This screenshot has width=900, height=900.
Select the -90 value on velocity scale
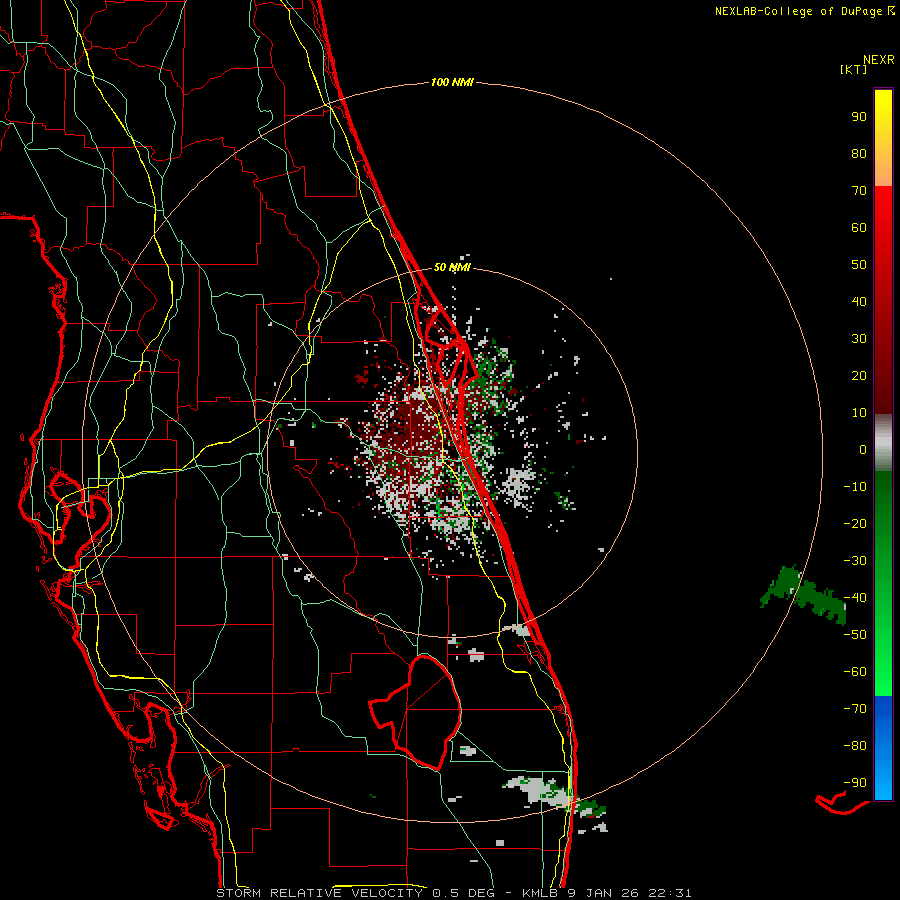[855, 783]
